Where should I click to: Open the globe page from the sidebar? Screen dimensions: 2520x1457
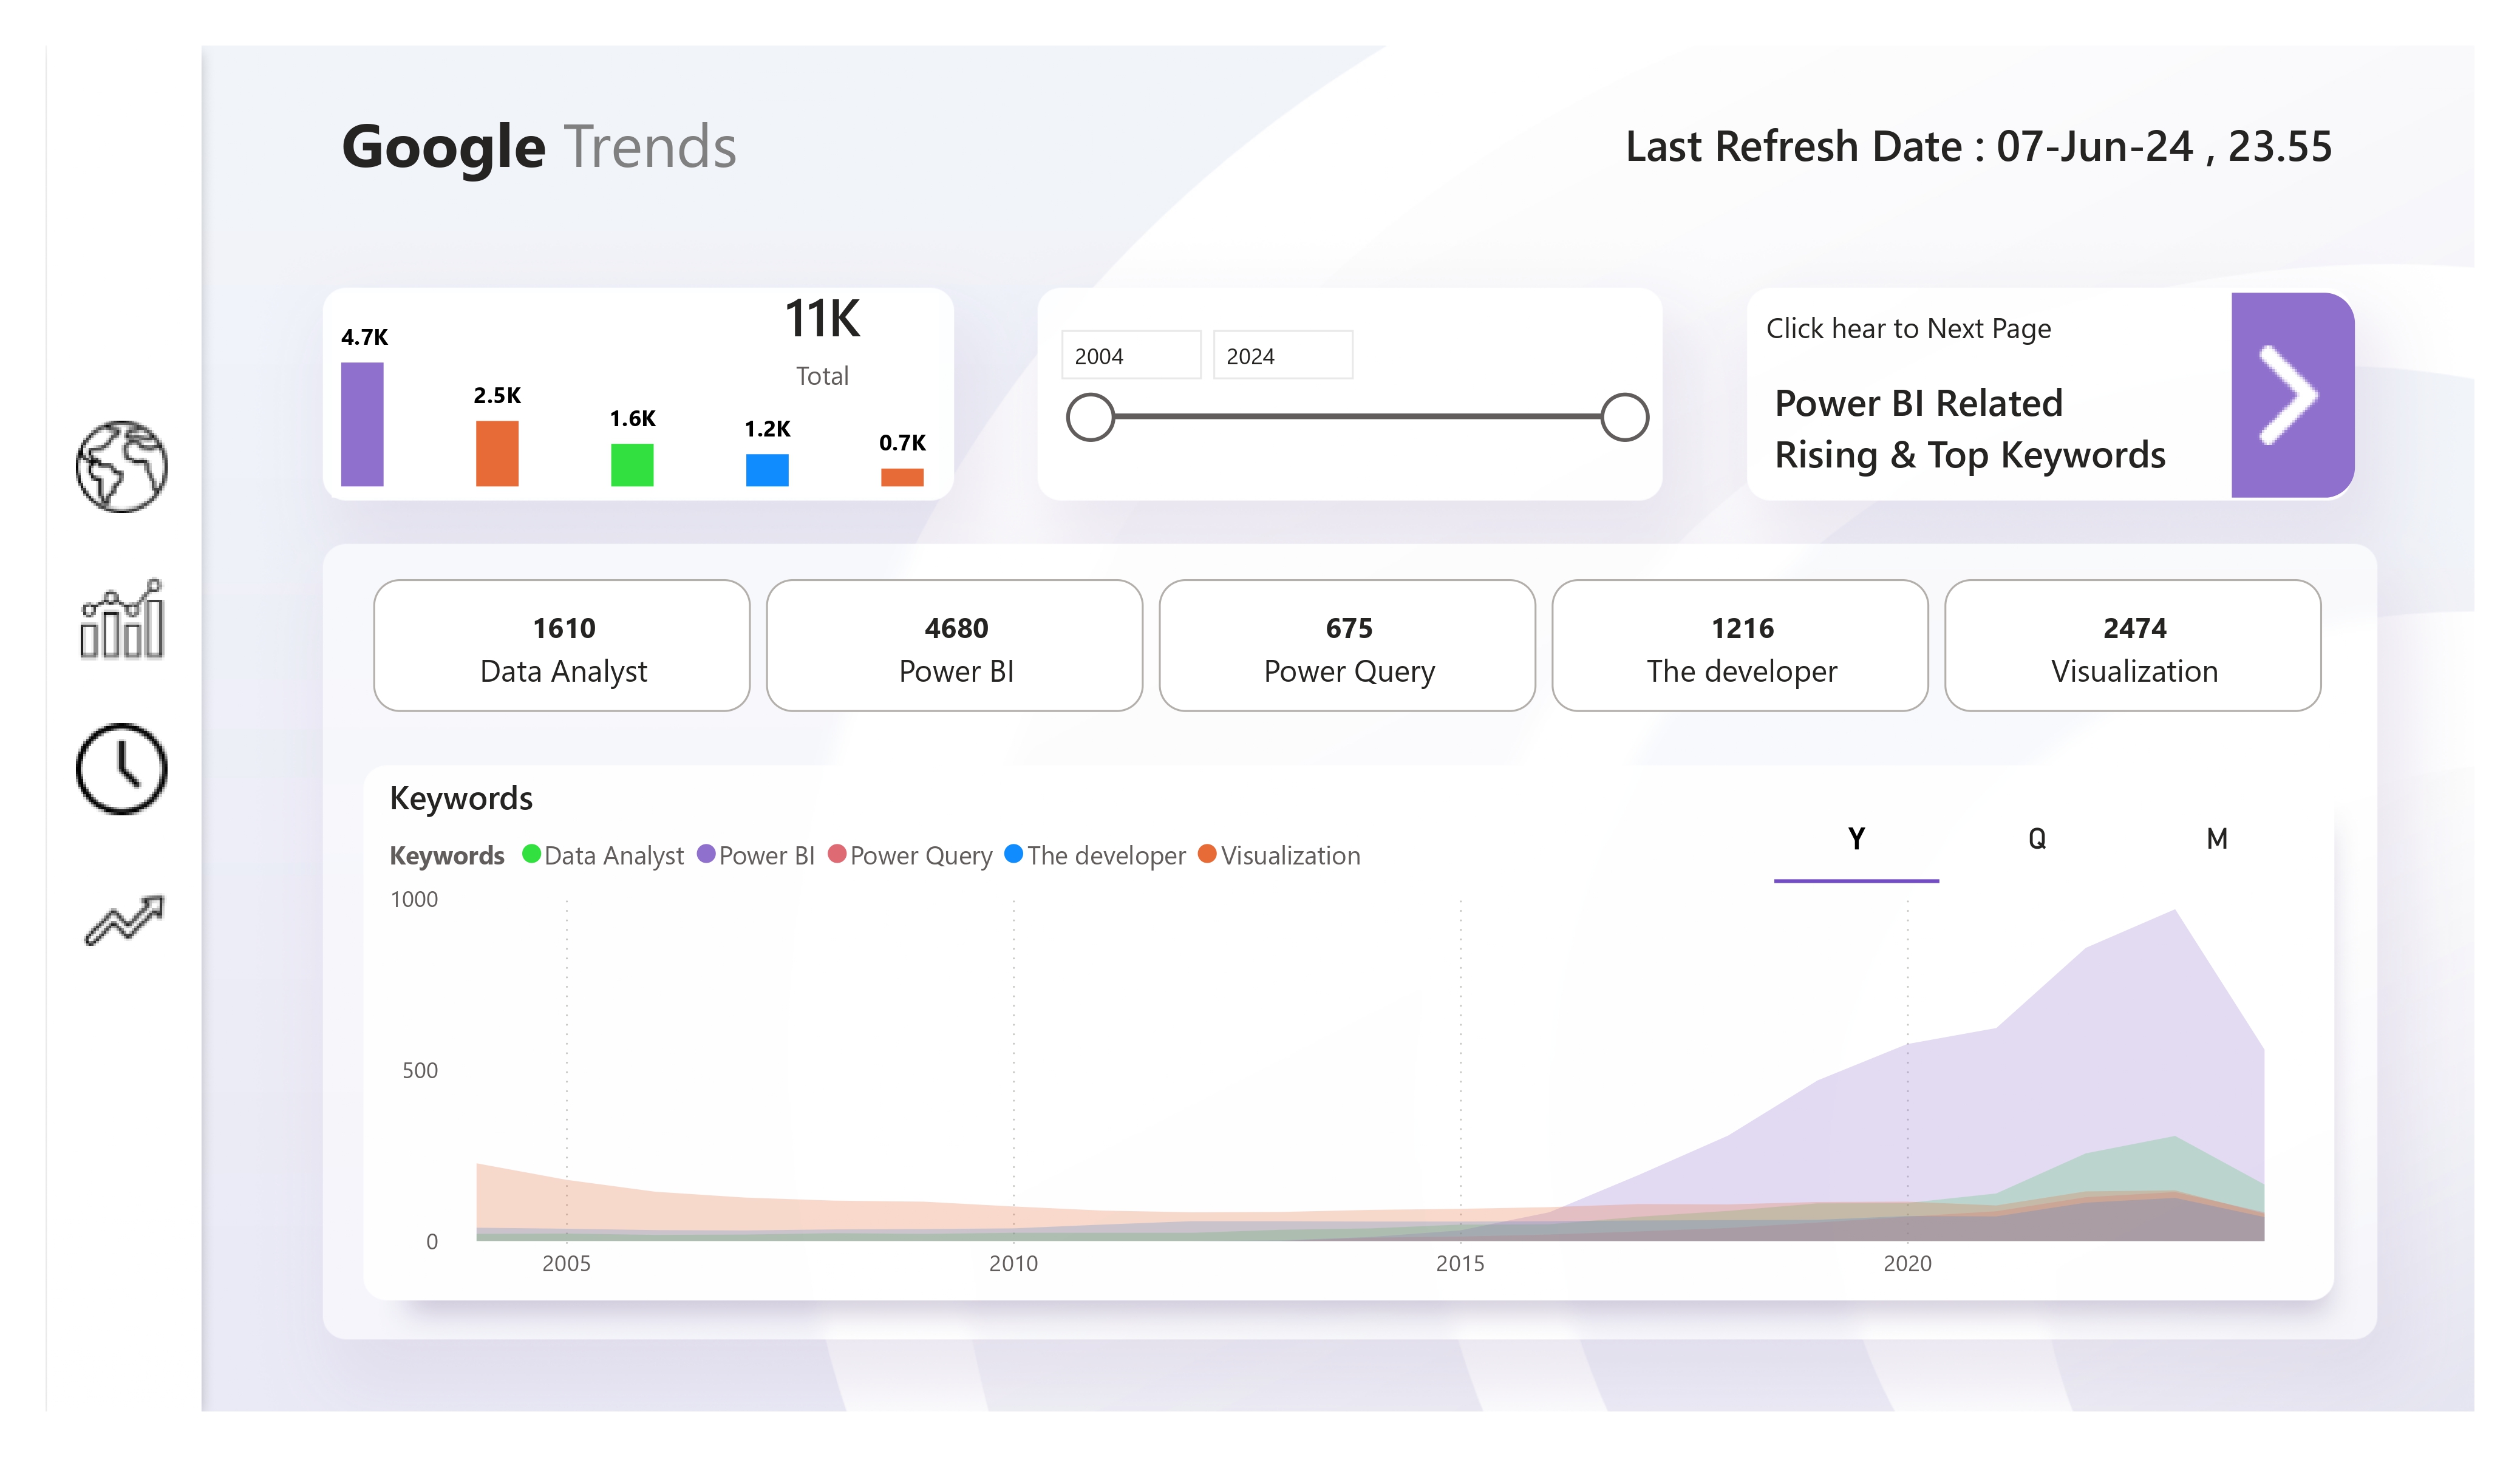122,467
